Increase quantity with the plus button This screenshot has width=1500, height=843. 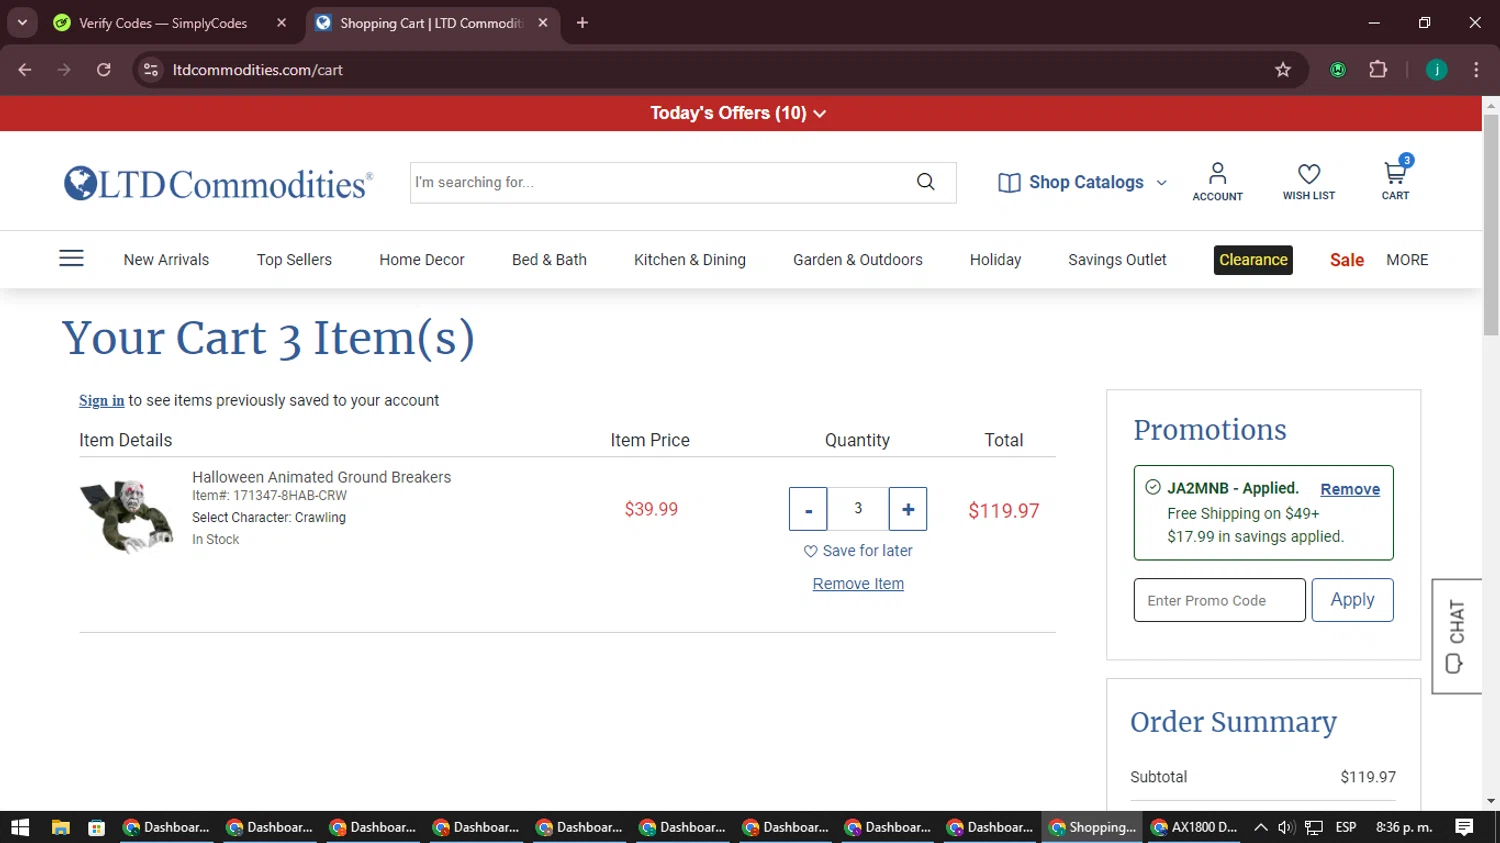tap(907, 509)
